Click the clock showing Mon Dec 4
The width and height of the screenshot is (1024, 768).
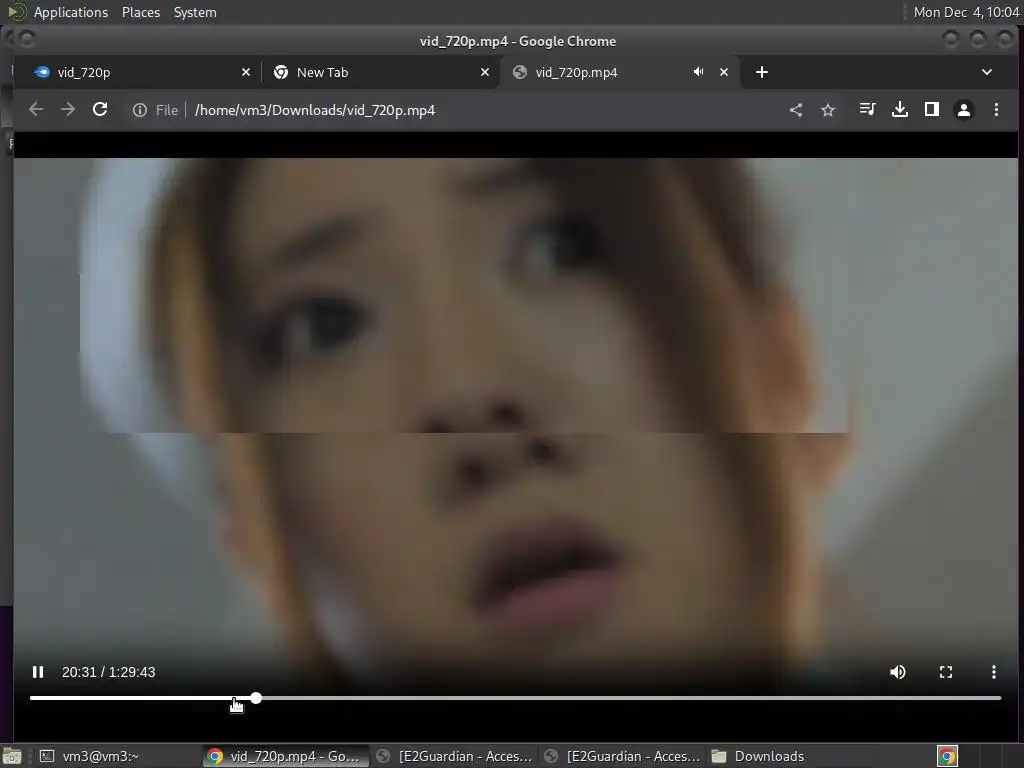point(966,12)
